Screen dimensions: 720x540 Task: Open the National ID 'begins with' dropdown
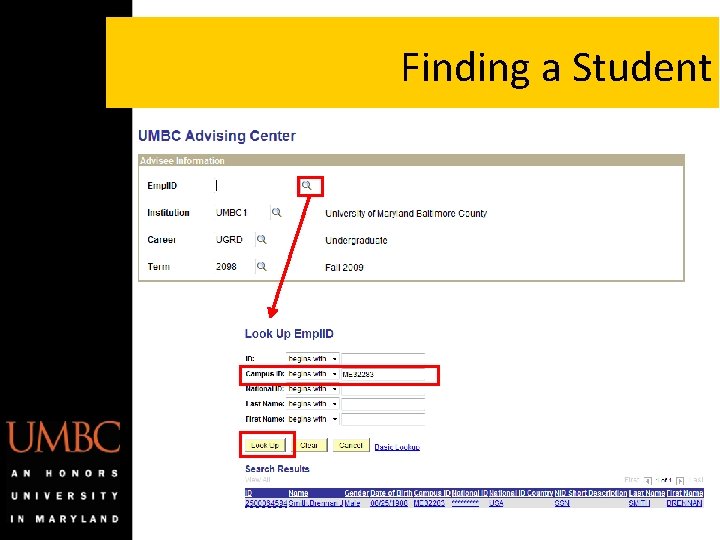coord(312,389)
